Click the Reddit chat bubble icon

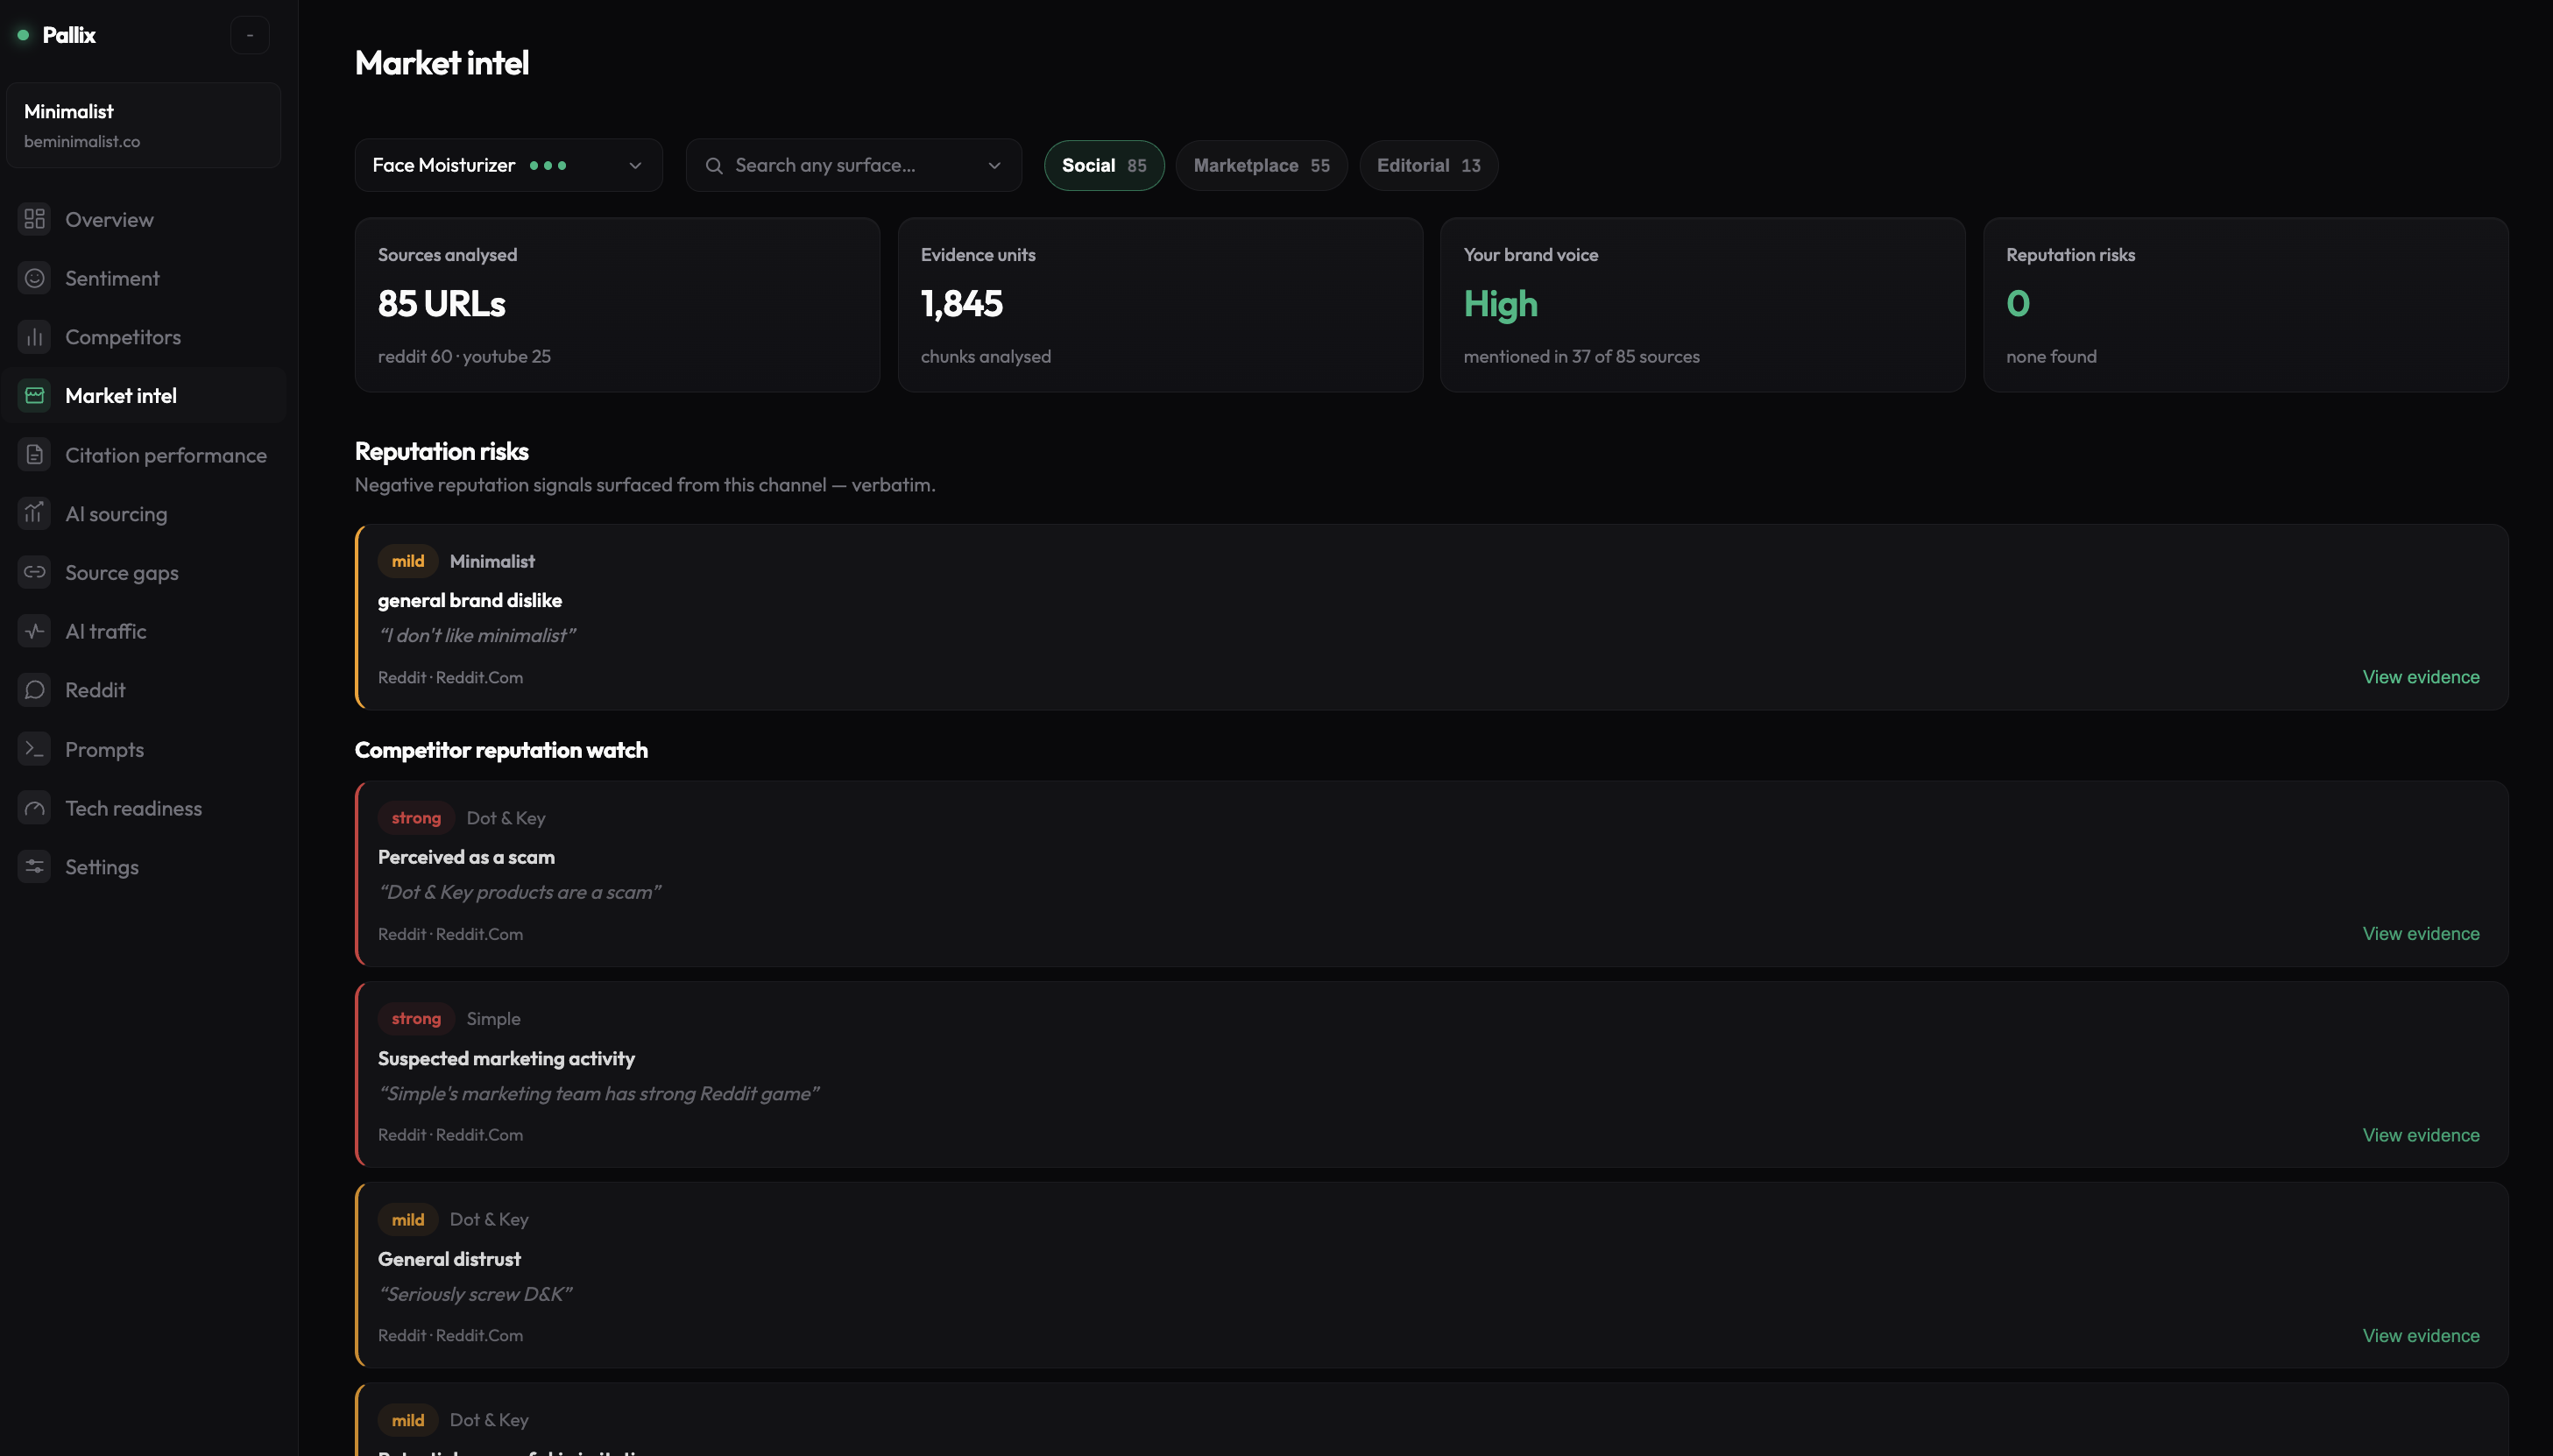click(x=35, y=690)
